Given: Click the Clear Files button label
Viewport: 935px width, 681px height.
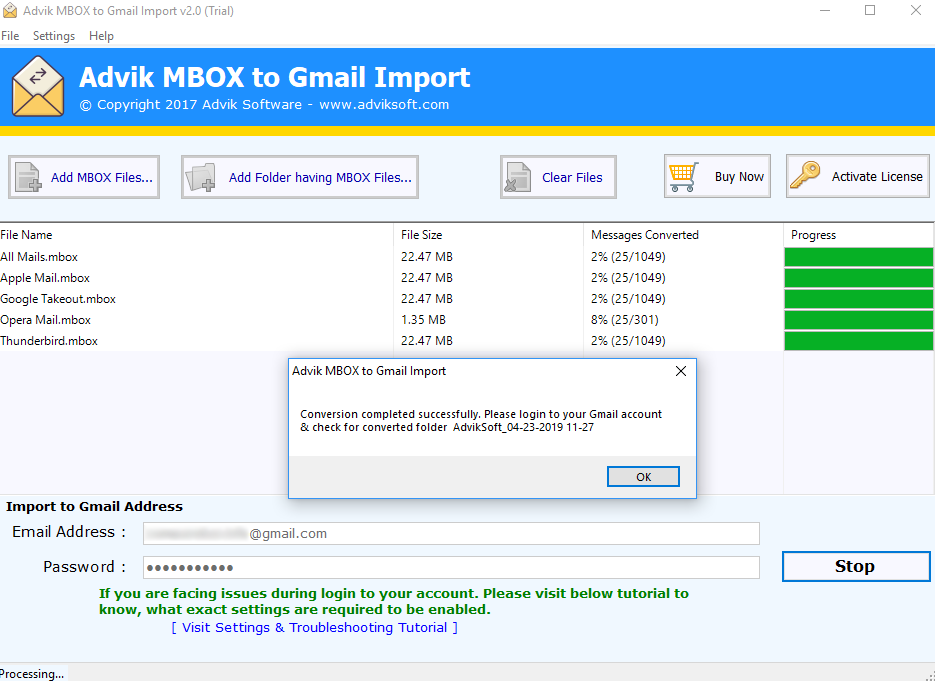Looking at the screenshot, I should tap(572, 177).
